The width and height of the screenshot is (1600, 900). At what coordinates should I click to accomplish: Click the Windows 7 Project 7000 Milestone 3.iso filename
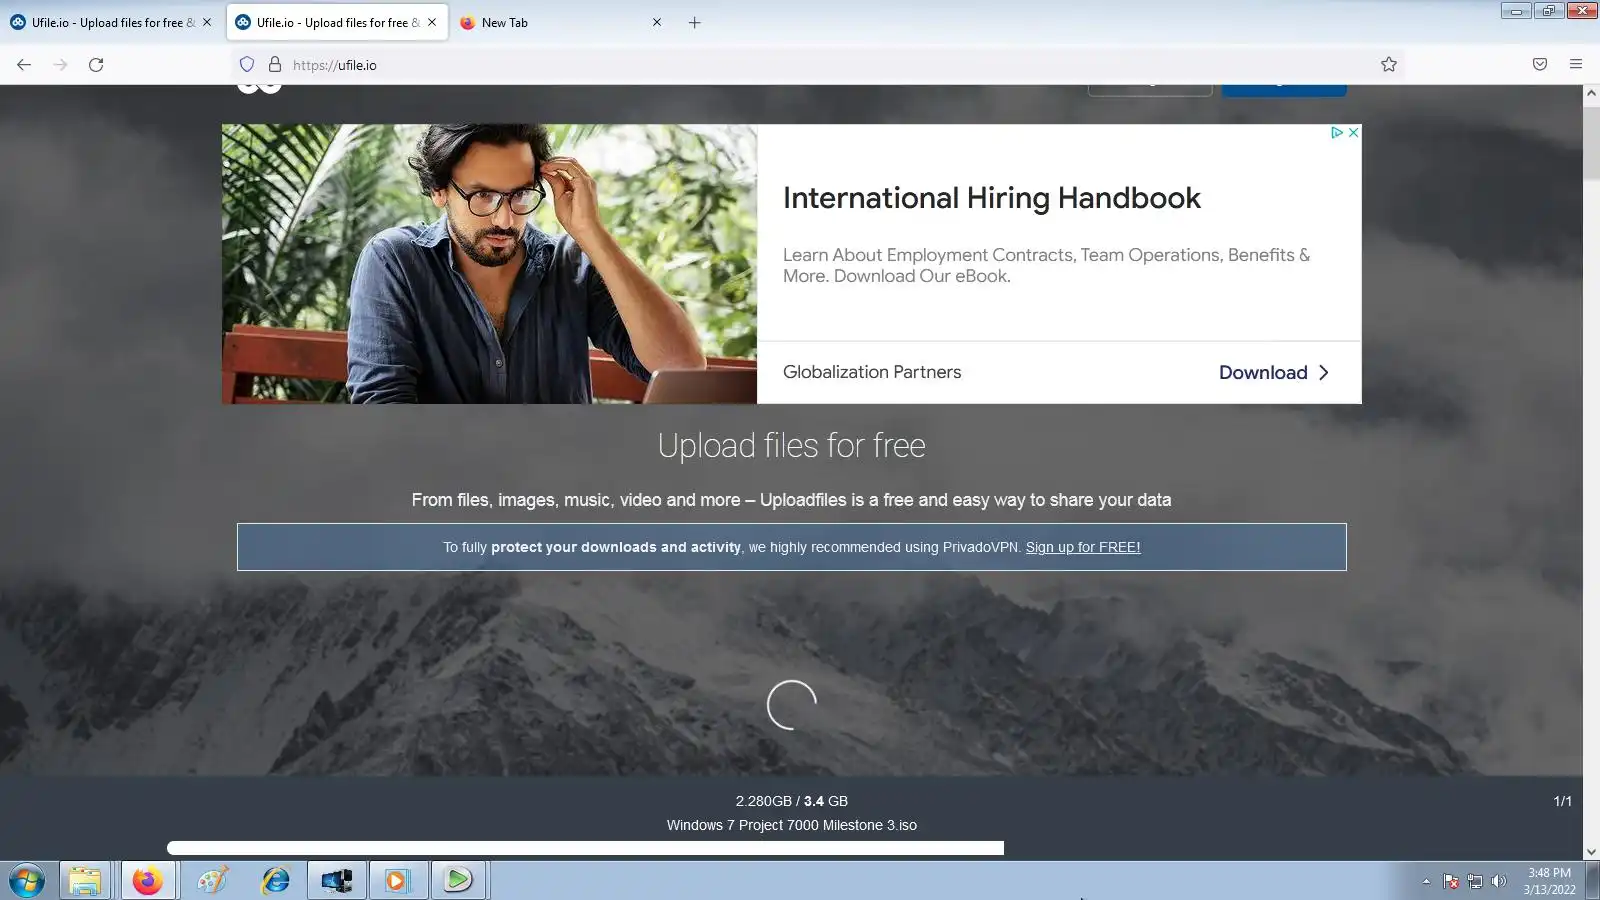[792, 825]
